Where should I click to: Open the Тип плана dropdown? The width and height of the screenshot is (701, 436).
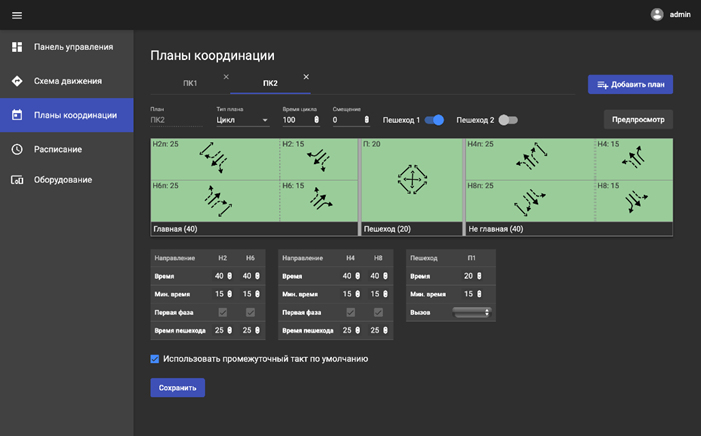point(243,120)
